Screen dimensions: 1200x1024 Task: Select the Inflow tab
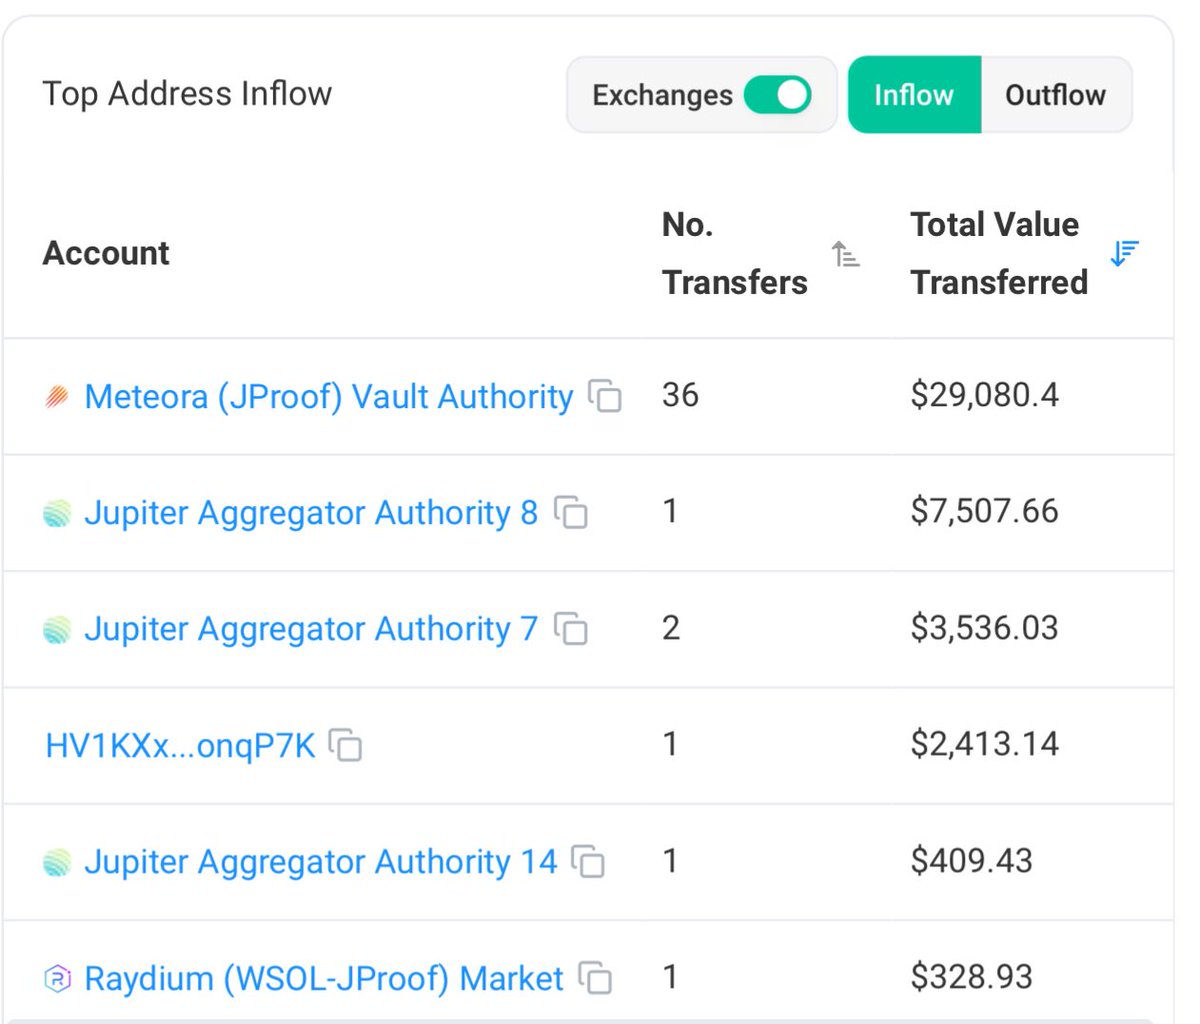[913, 95]
